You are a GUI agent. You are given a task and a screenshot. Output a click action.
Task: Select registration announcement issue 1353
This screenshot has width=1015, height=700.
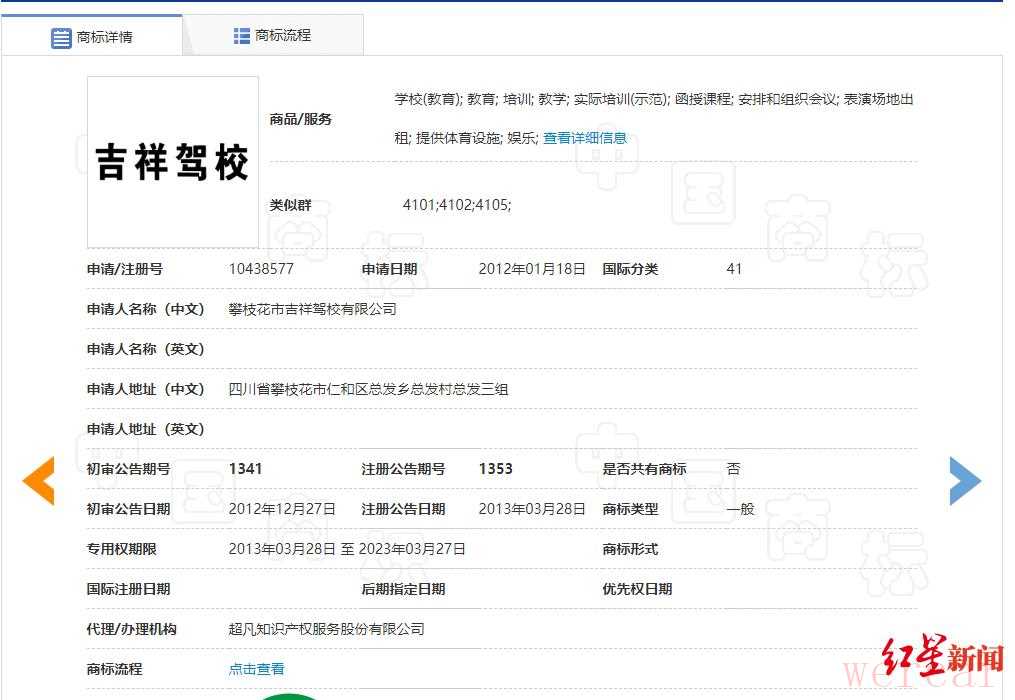pyautogui.click(x=495, y=469)
